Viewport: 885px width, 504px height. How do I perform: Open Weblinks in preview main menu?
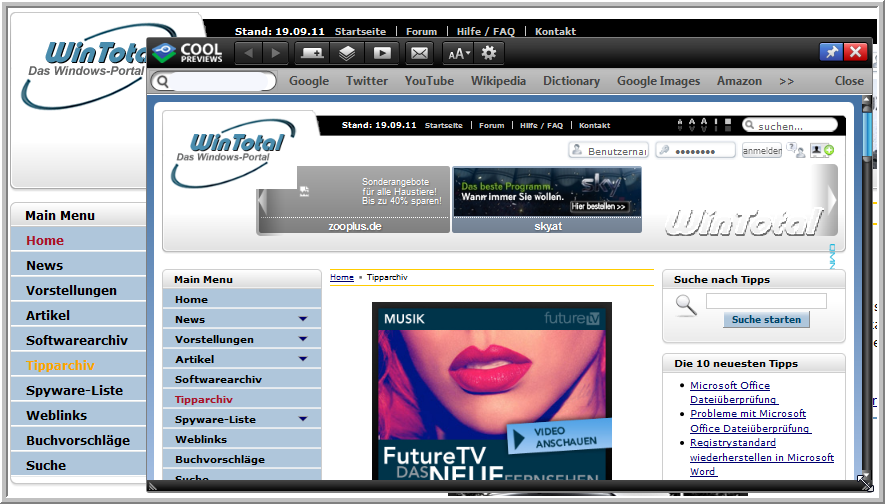pyautogui.click(x=242, y=439)
